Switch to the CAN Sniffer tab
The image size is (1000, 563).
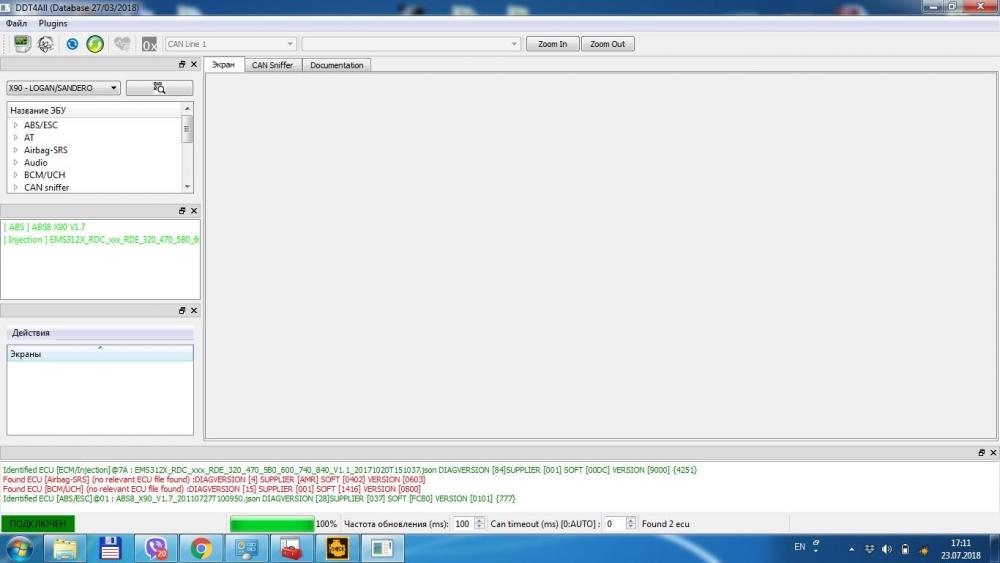[272, 65]
